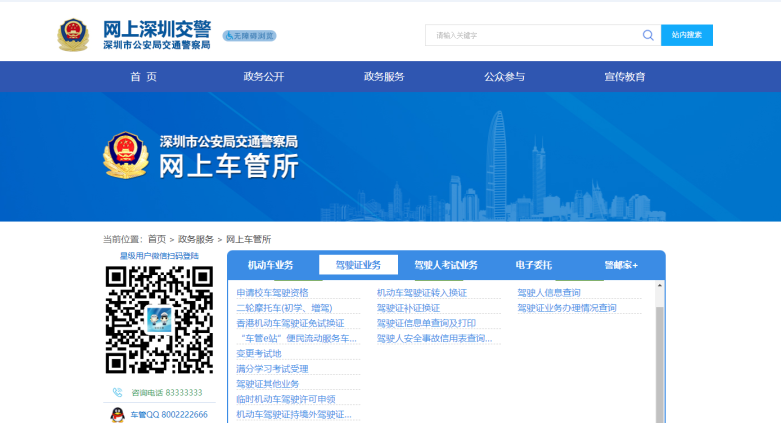Switch to the 驾驶人考试业务 tab
The height and width of the screenshot is (423, 781).
[446, 265]
